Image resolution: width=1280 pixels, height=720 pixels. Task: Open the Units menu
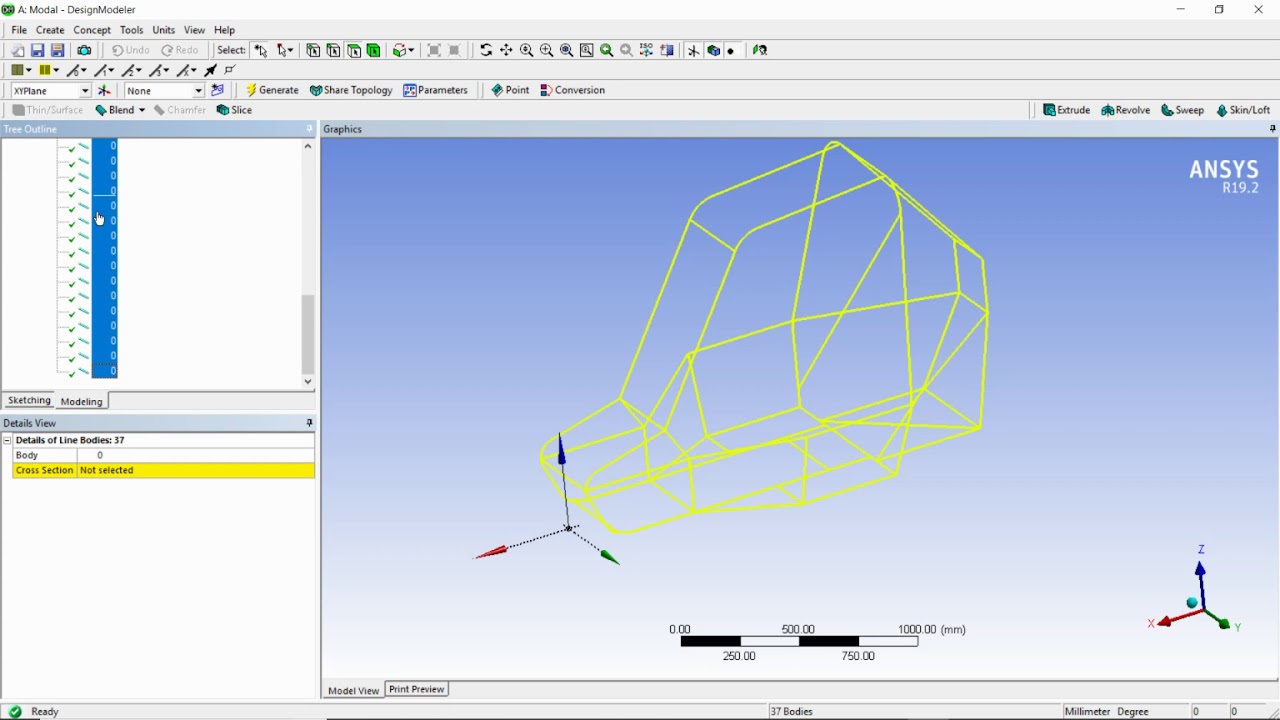click(x=163, y=30)
